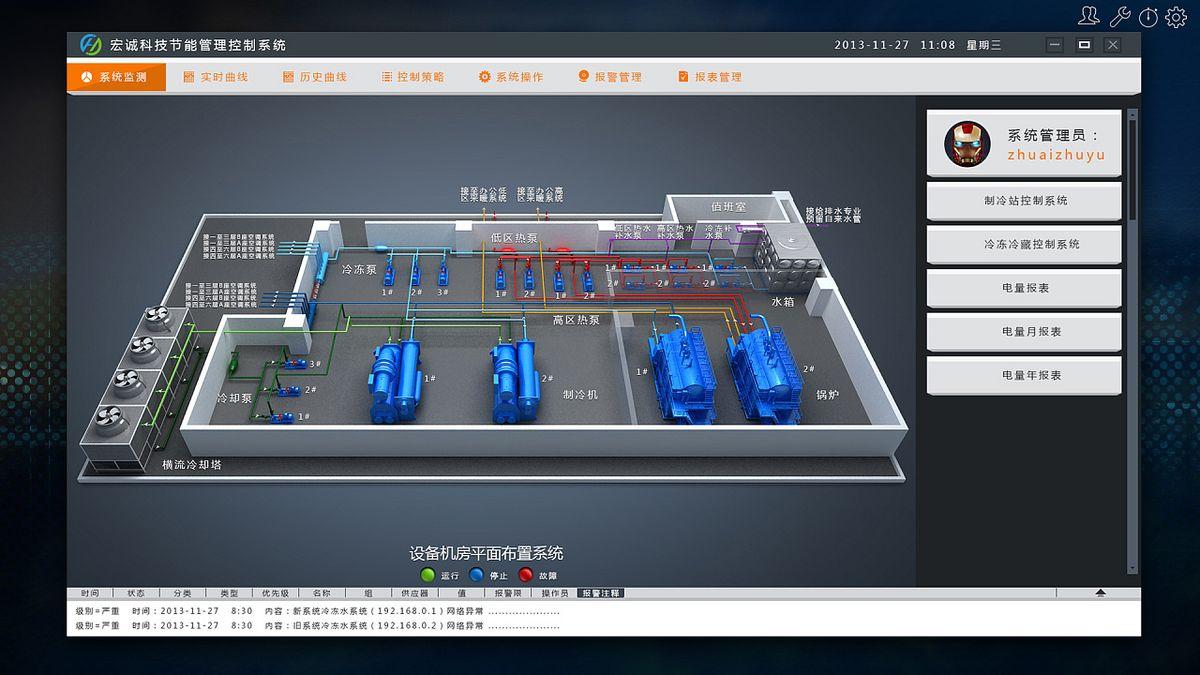Open 冷冻冷藏控制系统 button
Viewport: 1200px width, 675px height.
1024,245
